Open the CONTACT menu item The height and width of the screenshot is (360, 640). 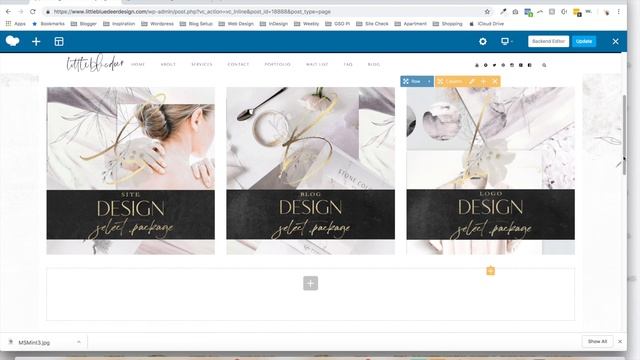tap(238, 64)
